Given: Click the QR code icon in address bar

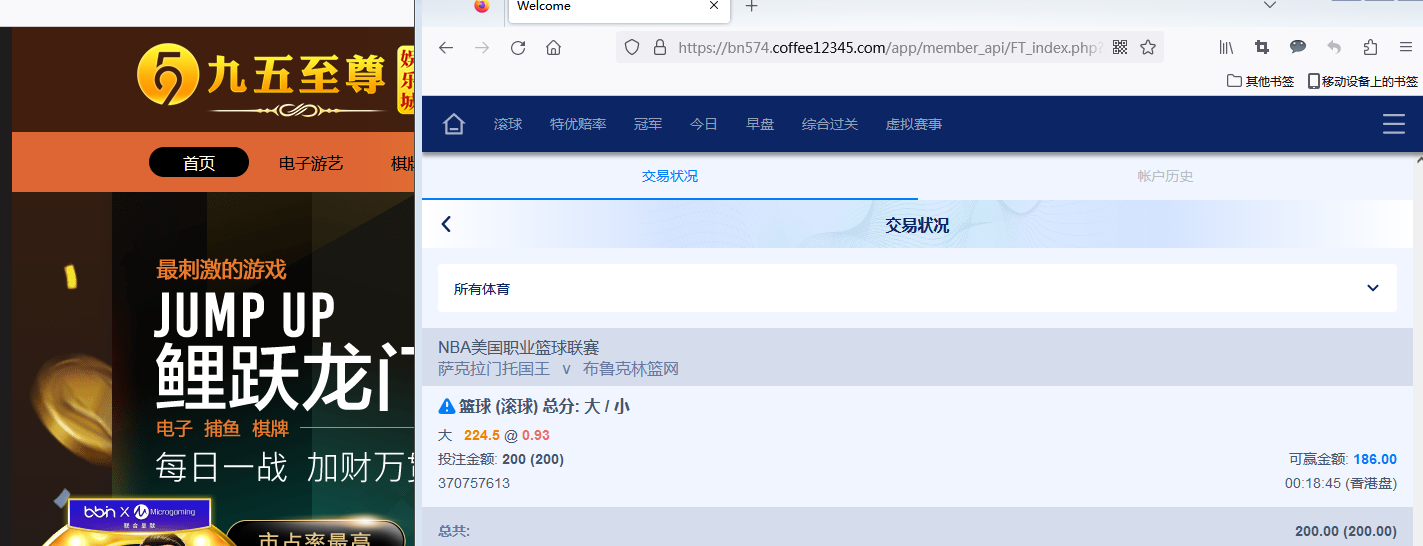Looking at the screenshot, I should point(1120,47).
